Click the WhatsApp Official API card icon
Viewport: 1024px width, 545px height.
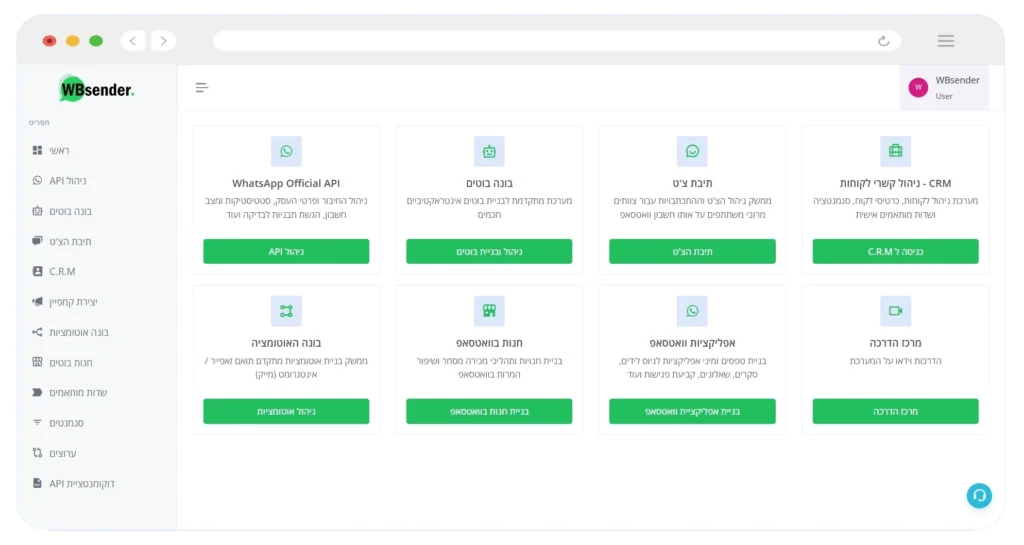[x=286, y=151]
